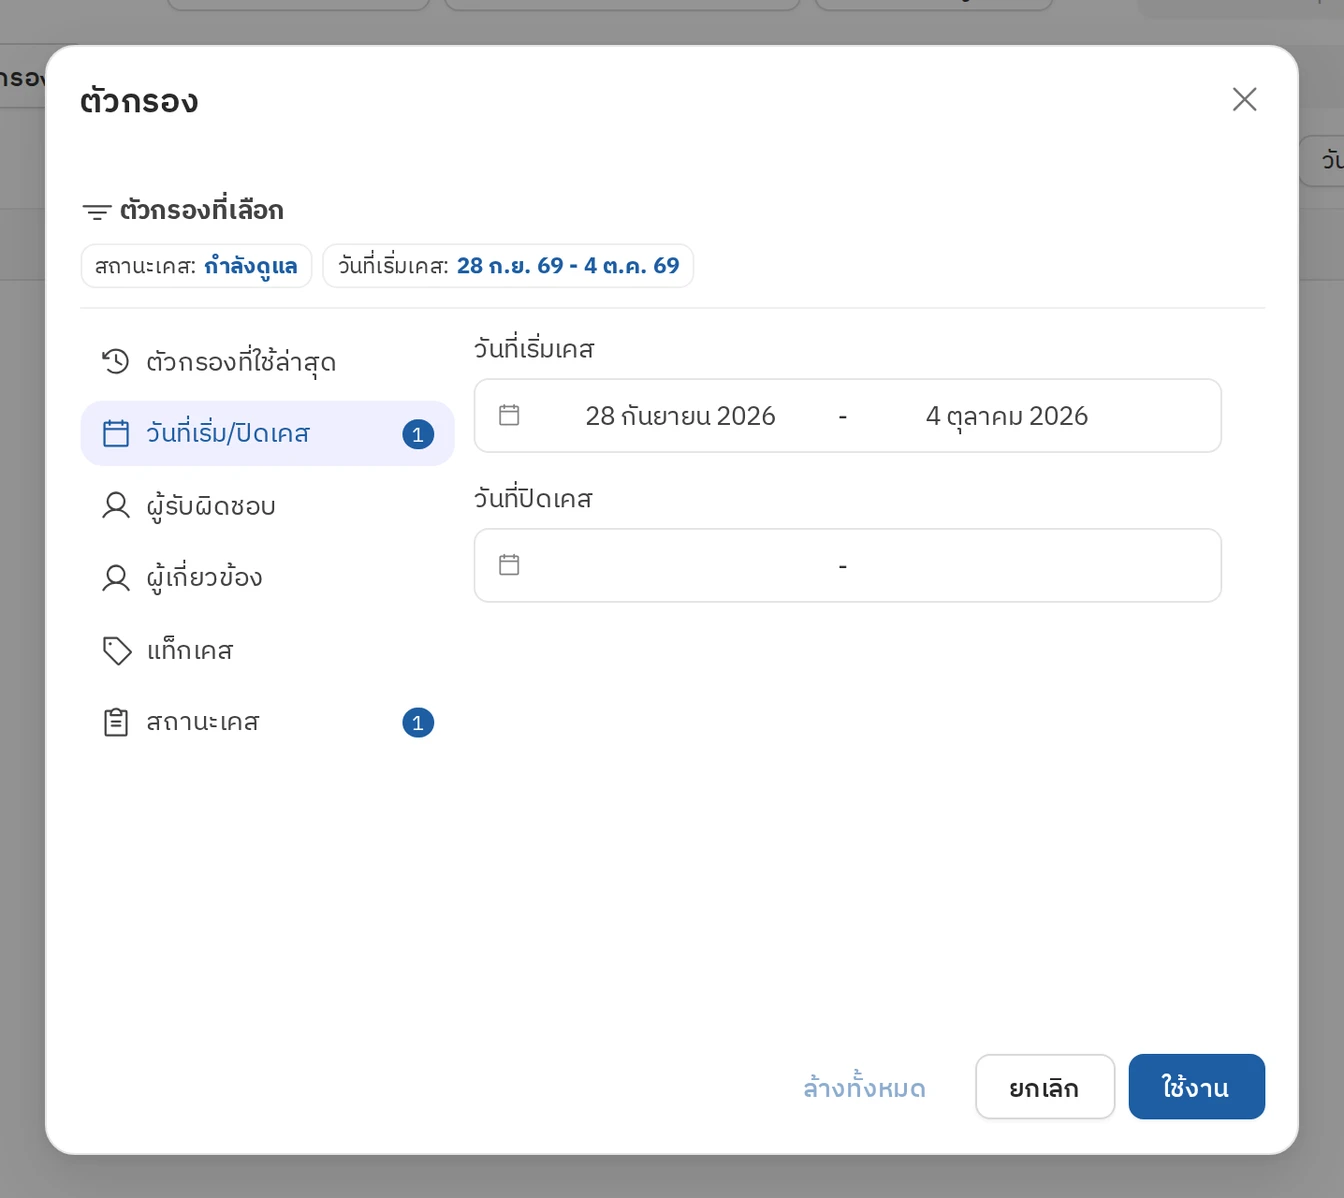Click the ตัวกรอง dialog title
1344x1198 pixels.
pyautogui.click(x=139, y=101)
